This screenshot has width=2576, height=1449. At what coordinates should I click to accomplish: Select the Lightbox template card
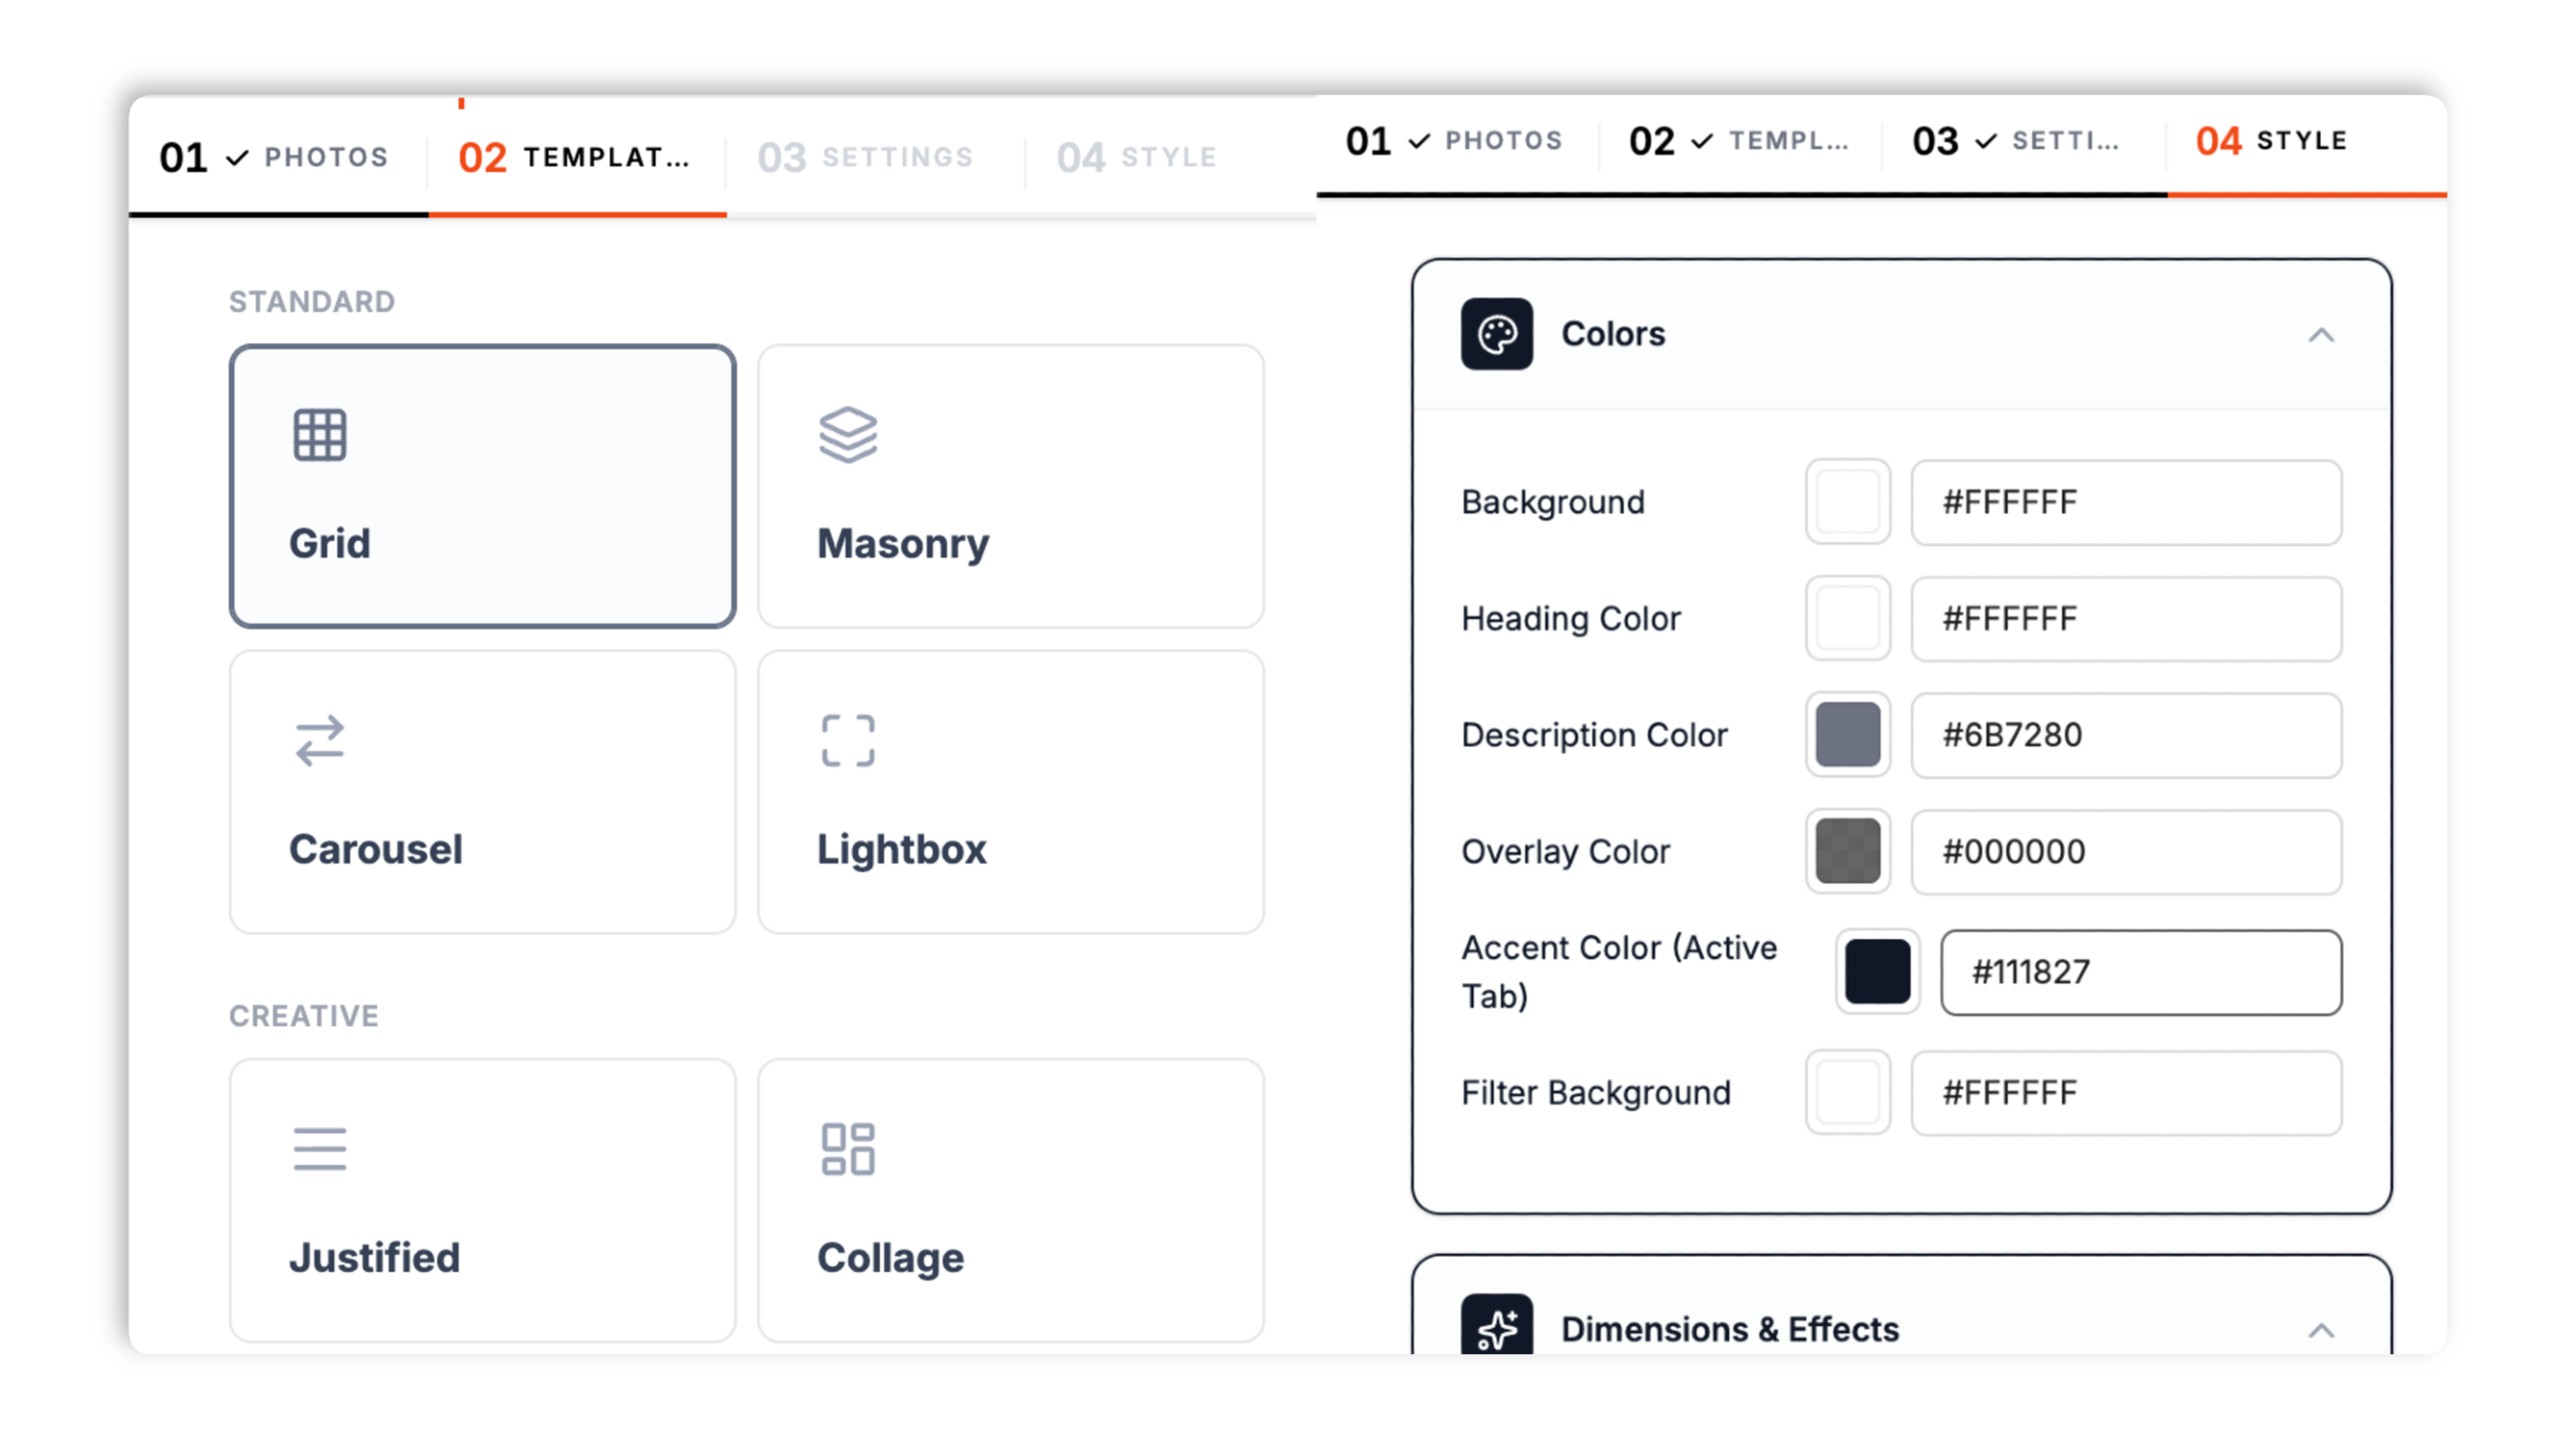[x=1010, y=792]
